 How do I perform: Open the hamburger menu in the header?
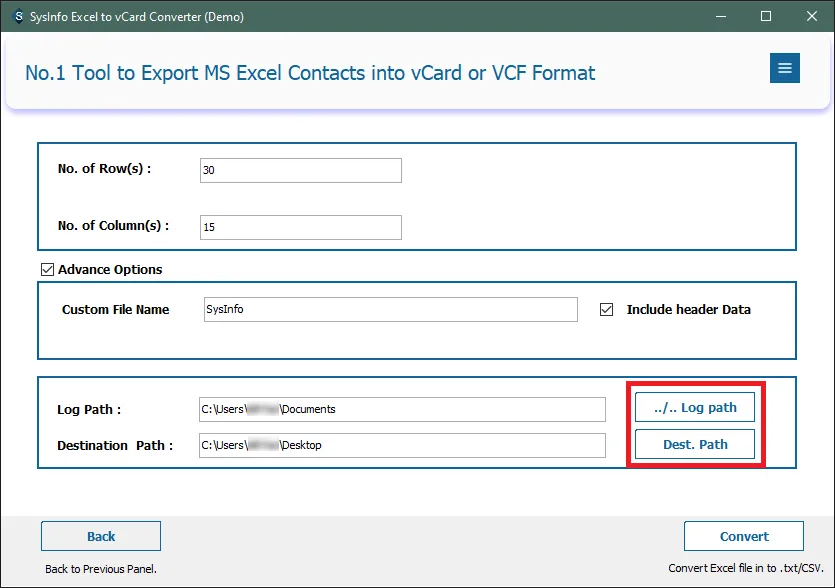coord(784,68)
